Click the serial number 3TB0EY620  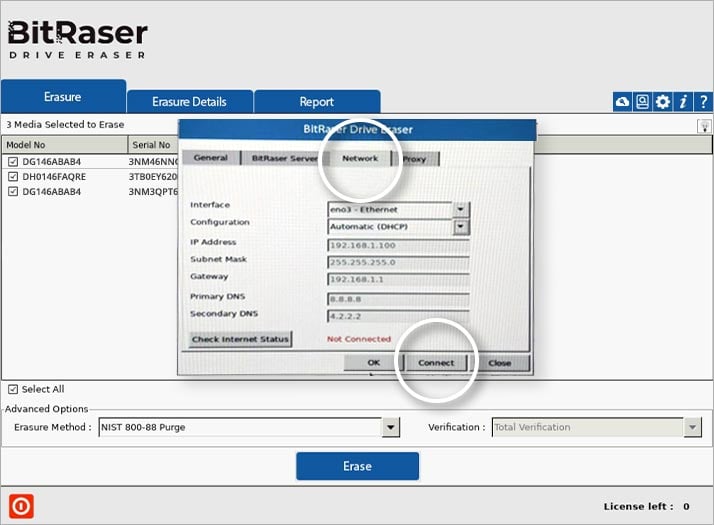point(153,177)
